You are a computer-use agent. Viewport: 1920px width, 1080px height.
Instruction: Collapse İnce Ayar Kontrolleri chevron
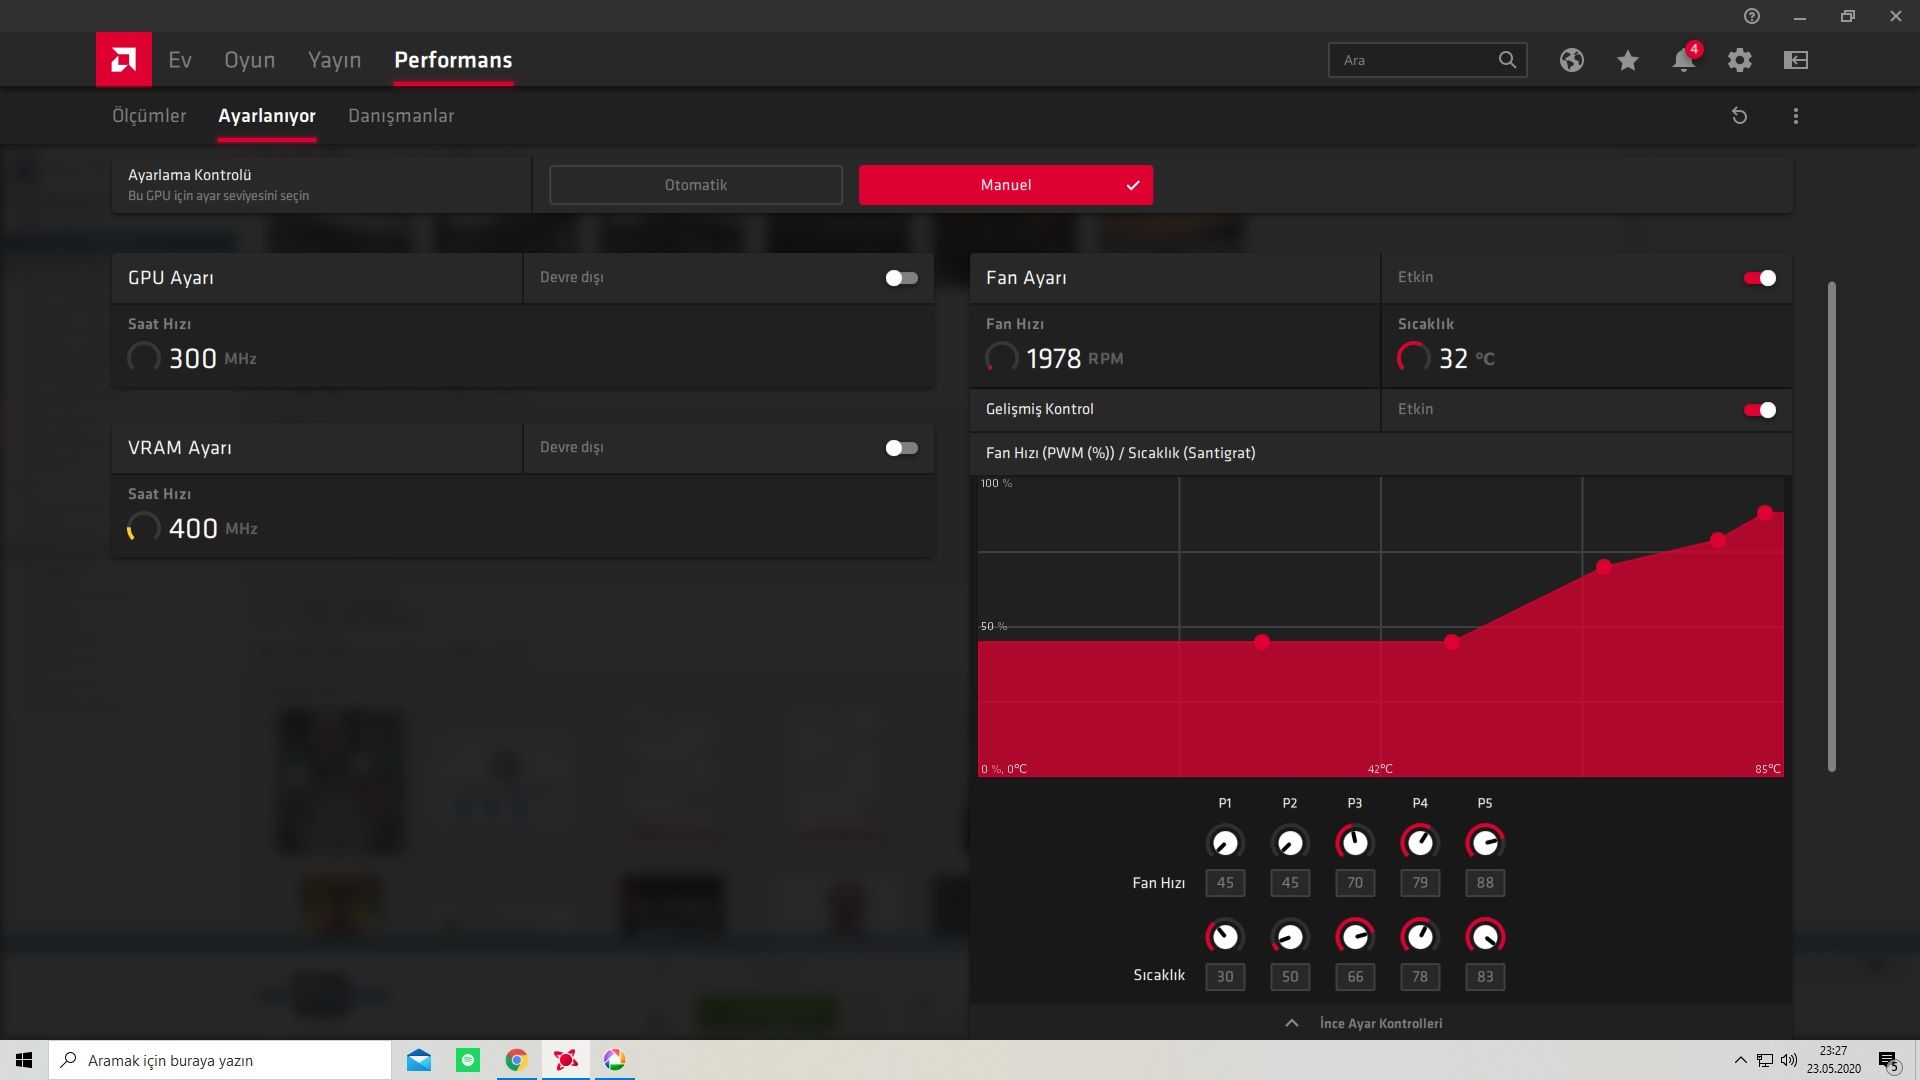[1291, 1023]
